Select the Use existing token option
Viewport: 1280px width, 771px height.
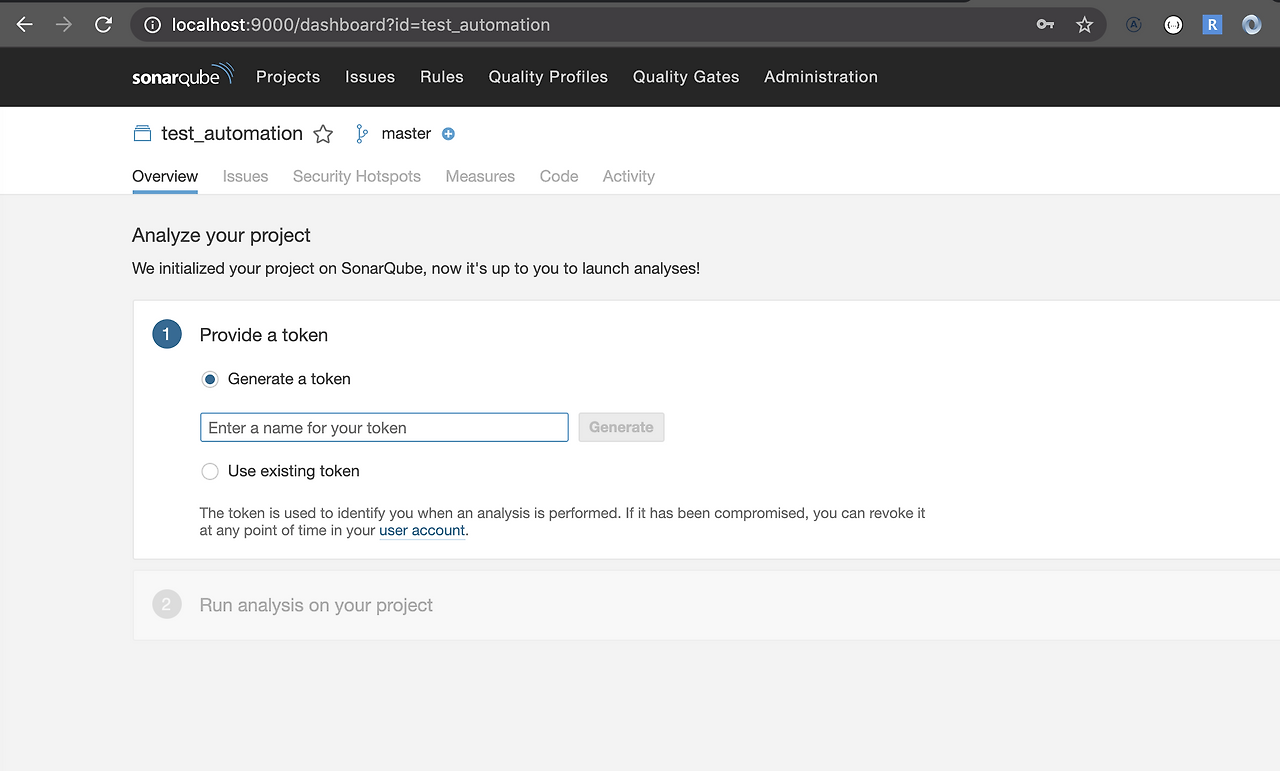coord(210,471)
